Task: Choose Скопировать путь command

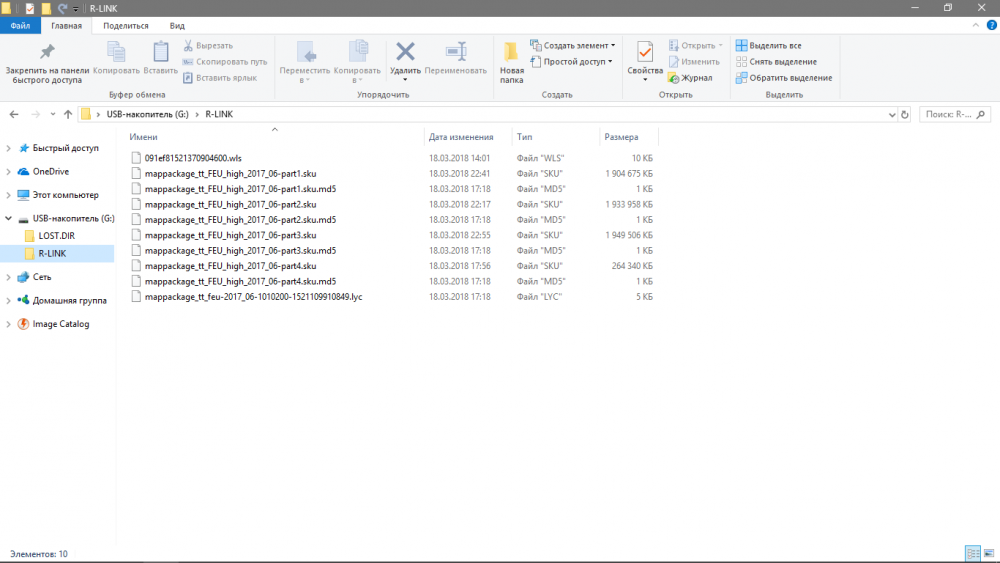Action: [x=225, y=62]
